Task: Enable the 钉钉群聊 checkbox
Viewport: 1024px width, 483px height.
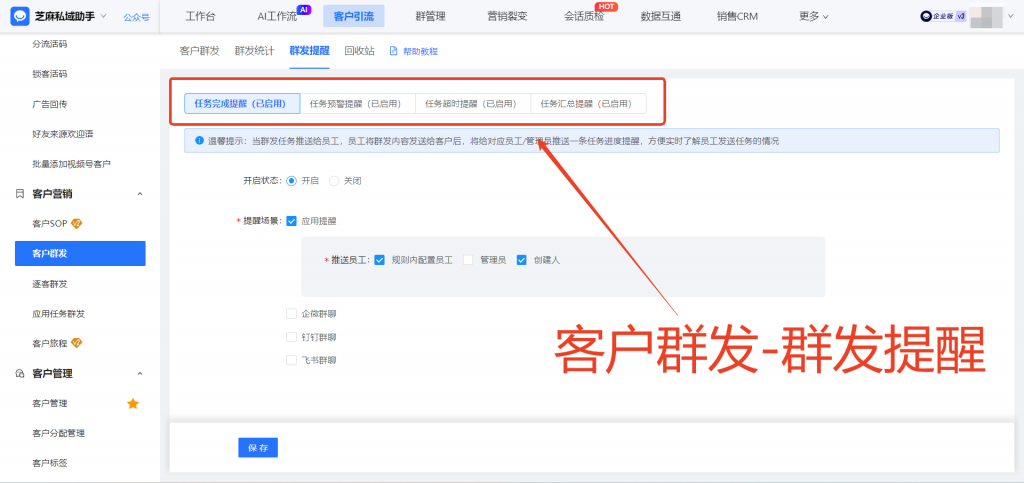Action: 291,337
